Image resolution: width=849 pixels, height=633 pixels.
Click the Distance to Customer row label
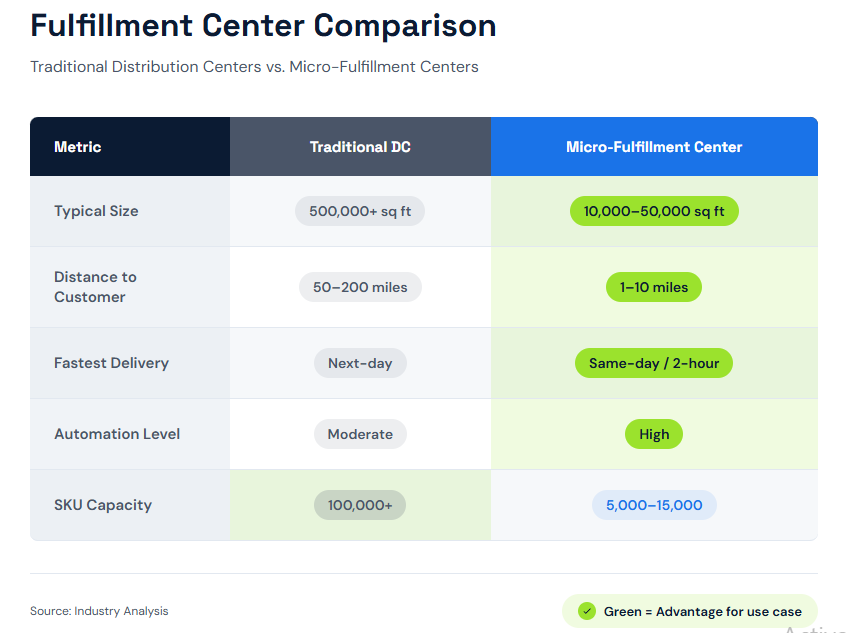(x=95, y=287)
